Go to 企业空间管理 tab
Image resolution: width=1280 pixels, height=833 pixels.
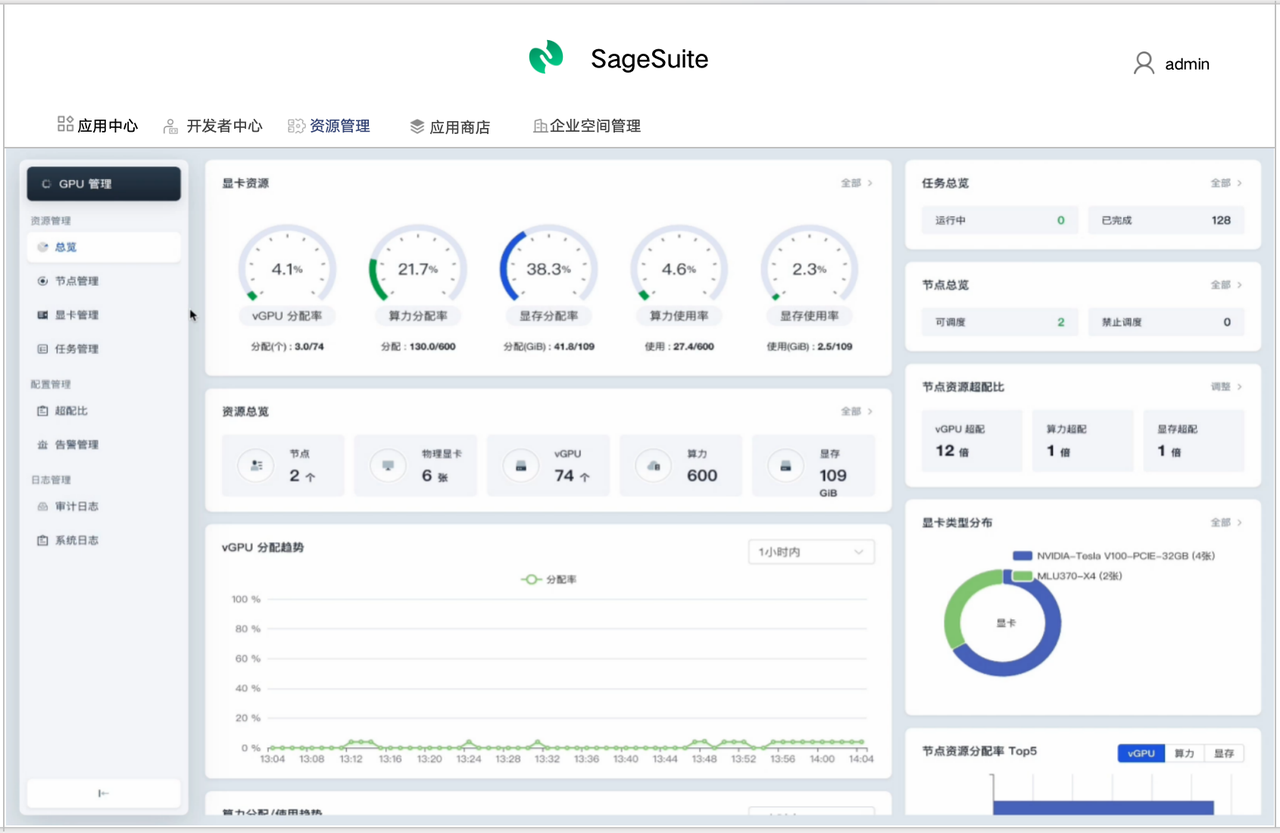tap(587, 126)
